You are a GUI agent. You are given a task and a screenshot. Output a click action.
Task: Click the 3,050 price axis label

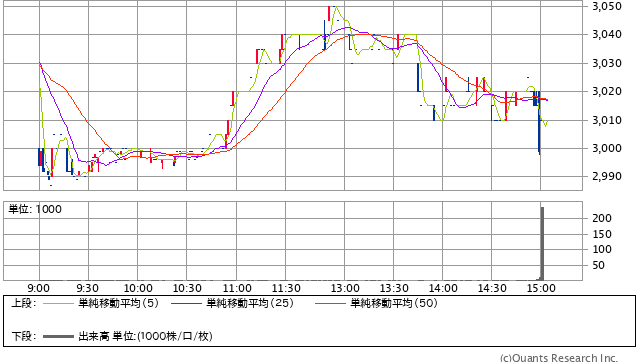tap(607, 6)
